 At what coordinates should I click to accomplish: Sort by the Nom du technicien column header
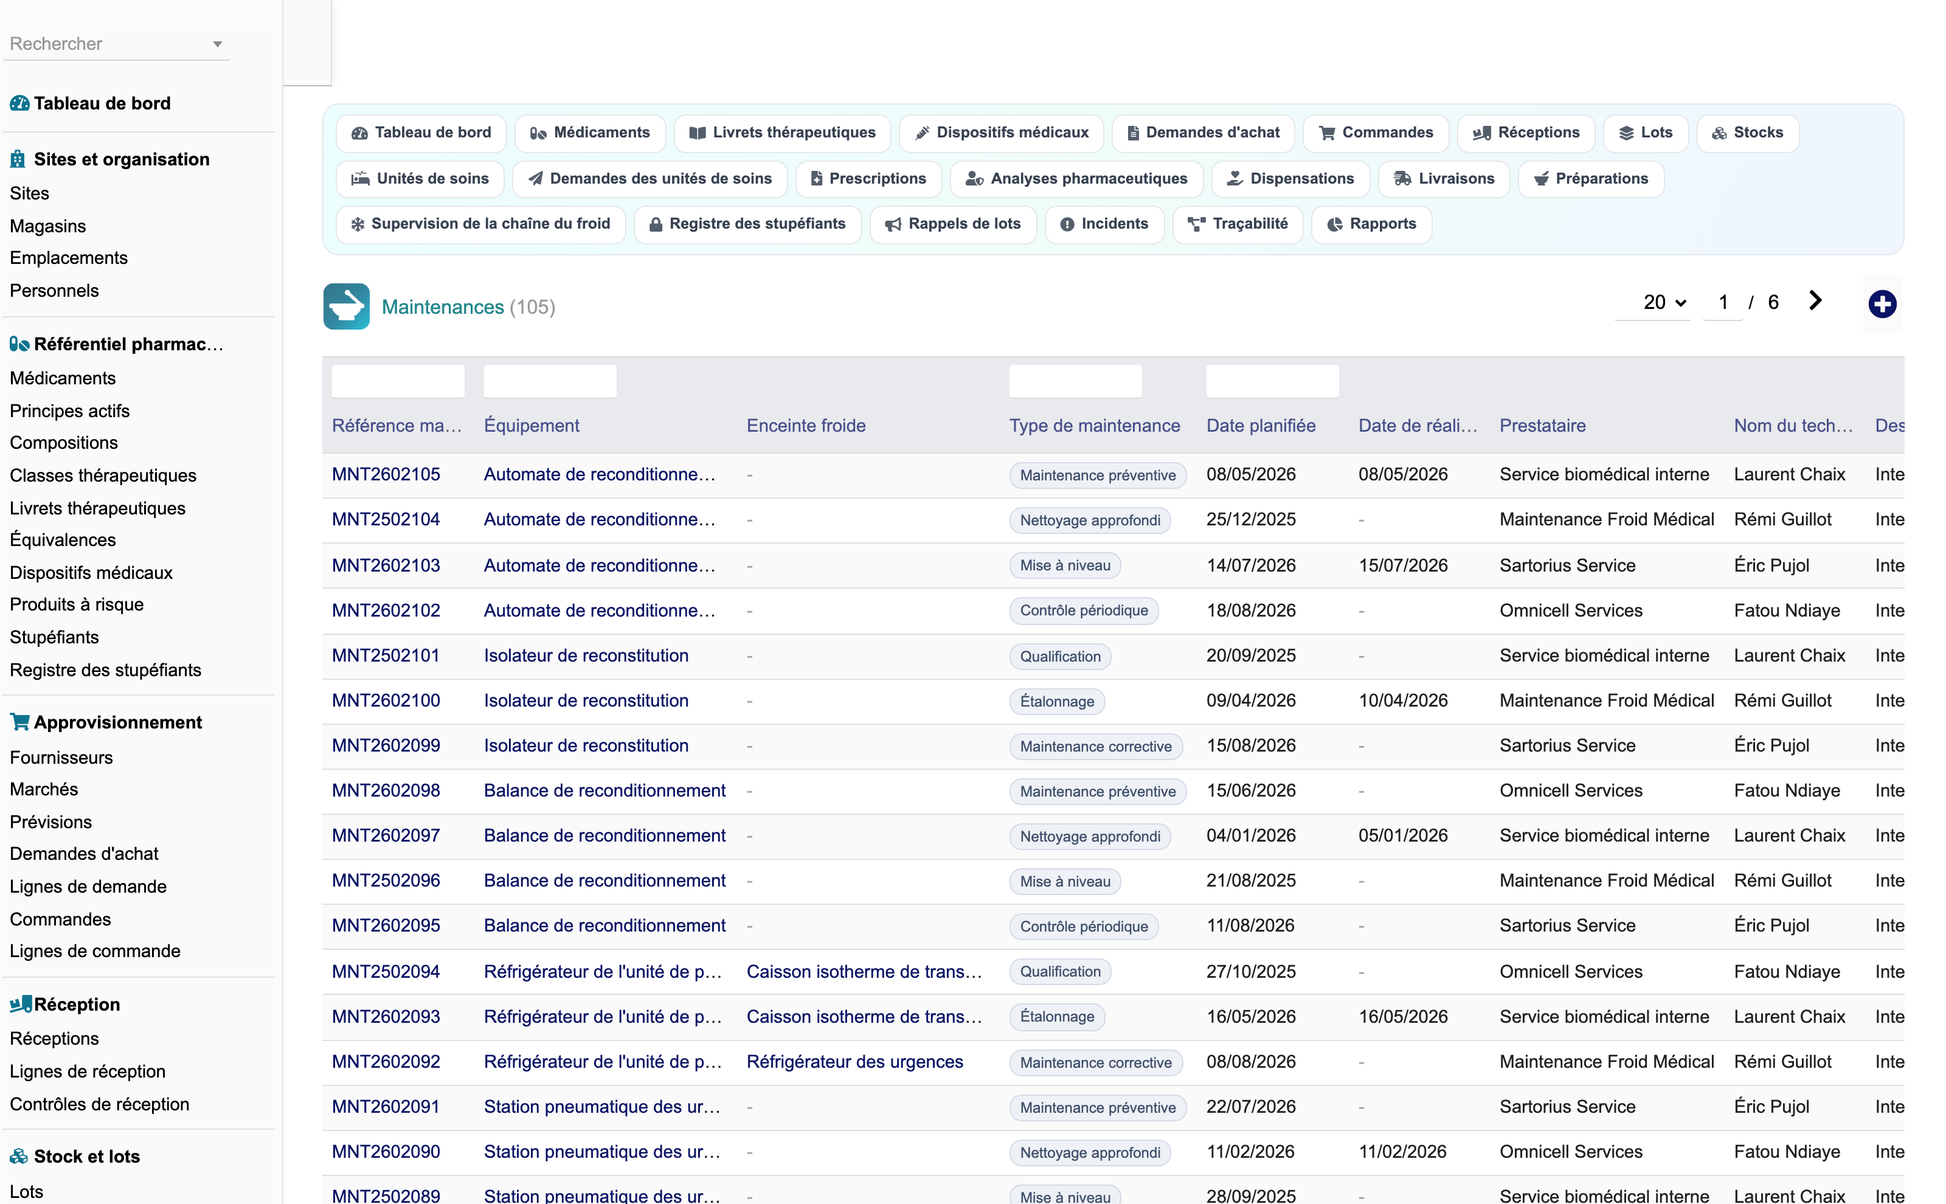pos(1793,426)
